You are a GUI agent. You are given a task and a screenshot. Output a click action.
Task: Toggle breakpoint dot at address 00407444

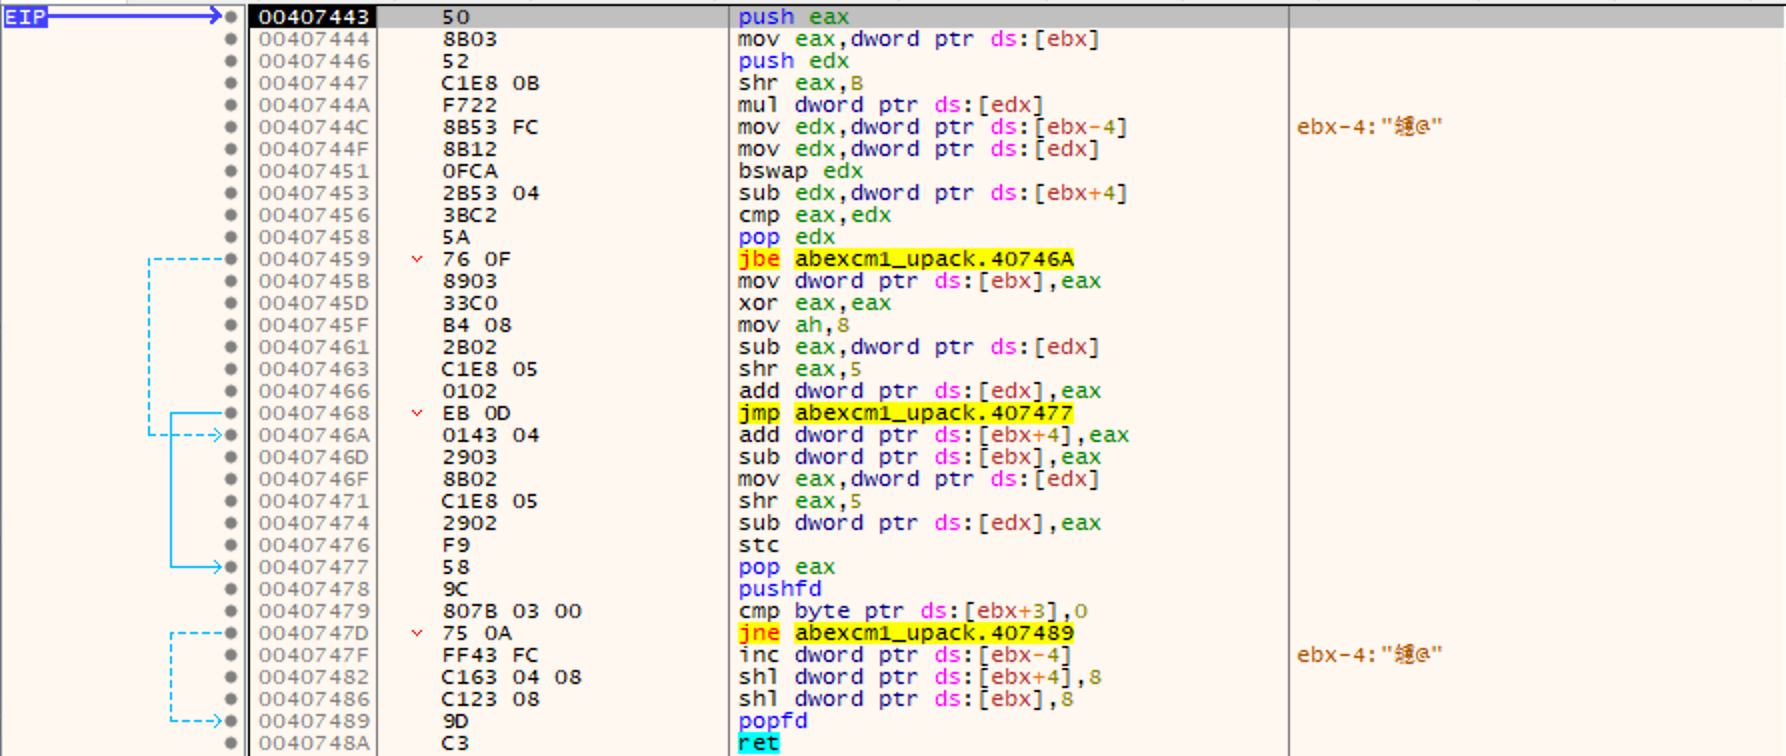[x=231, y=39]
